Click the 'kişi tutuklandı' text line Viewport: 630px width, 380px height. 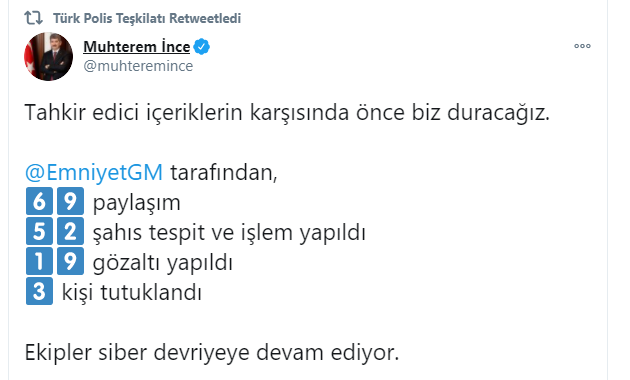131,292
